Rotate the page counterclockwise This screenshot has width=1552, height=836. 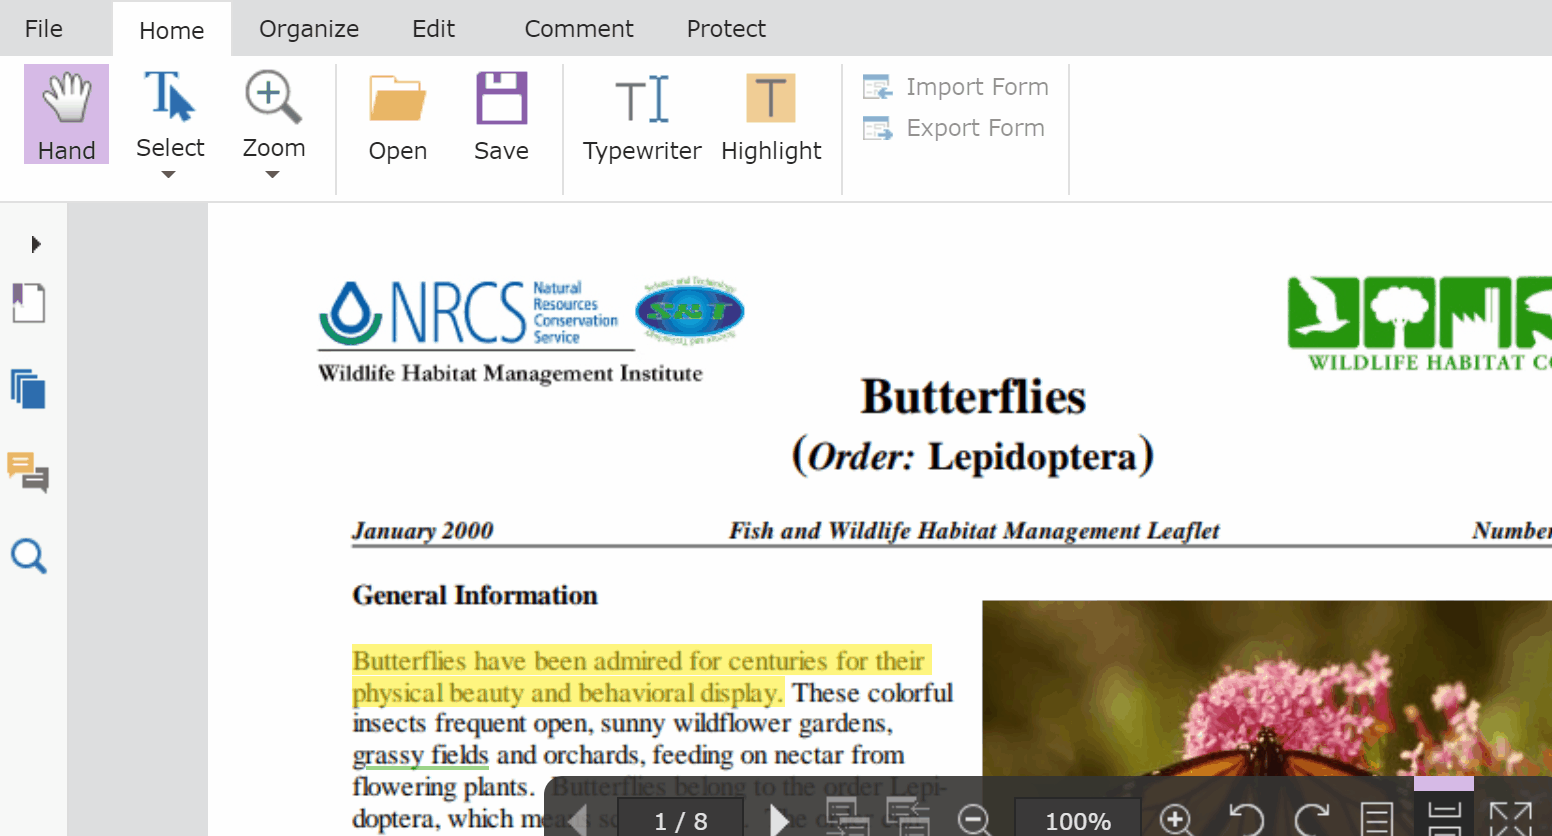(x=1245, y=820)
